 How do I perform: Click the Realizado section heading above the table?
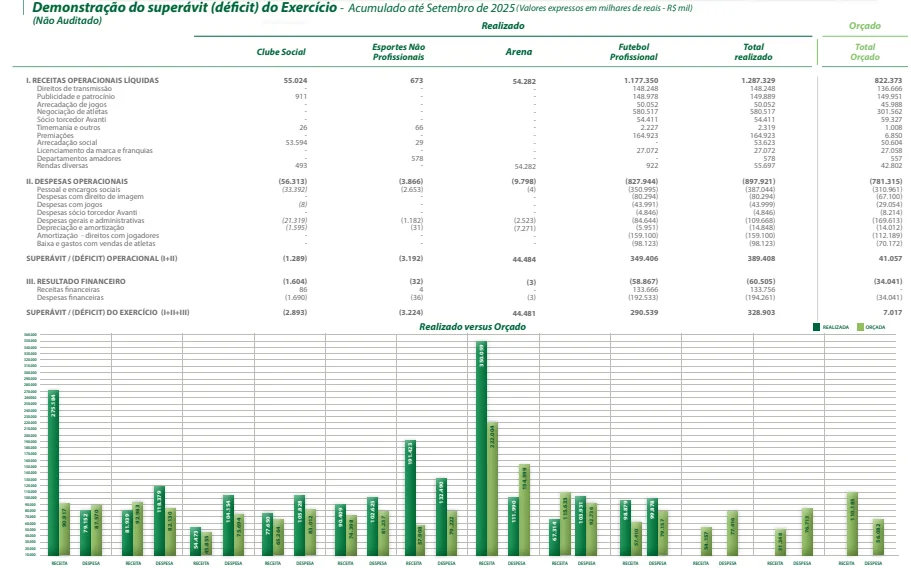pos(502,24)
